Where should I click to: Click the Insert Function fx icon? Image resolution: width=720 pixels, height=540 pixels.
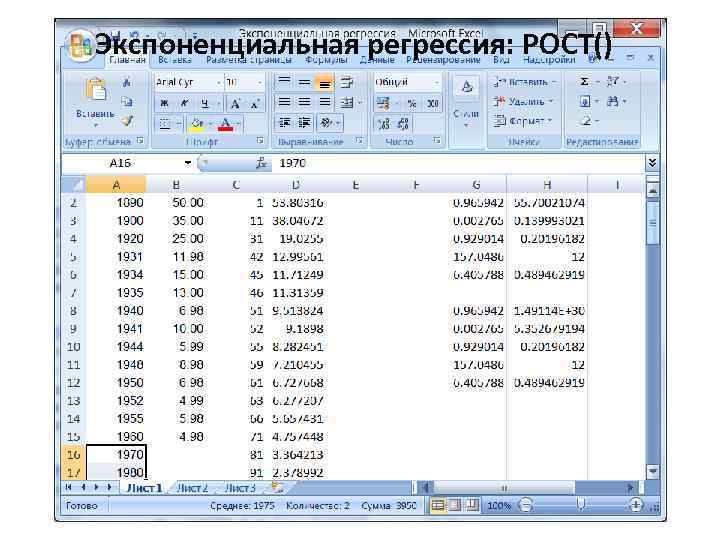[262, 163]
